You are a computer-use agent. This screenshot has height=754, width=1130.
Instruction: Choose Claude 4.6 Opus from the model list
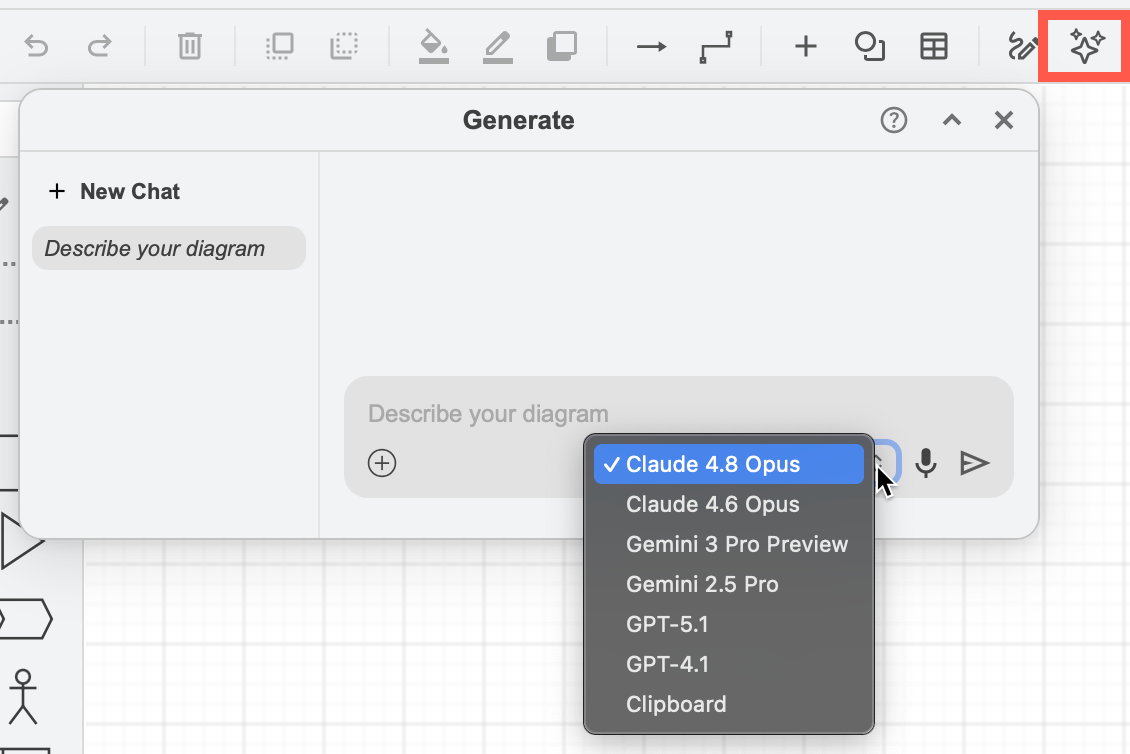pos(729,504)
